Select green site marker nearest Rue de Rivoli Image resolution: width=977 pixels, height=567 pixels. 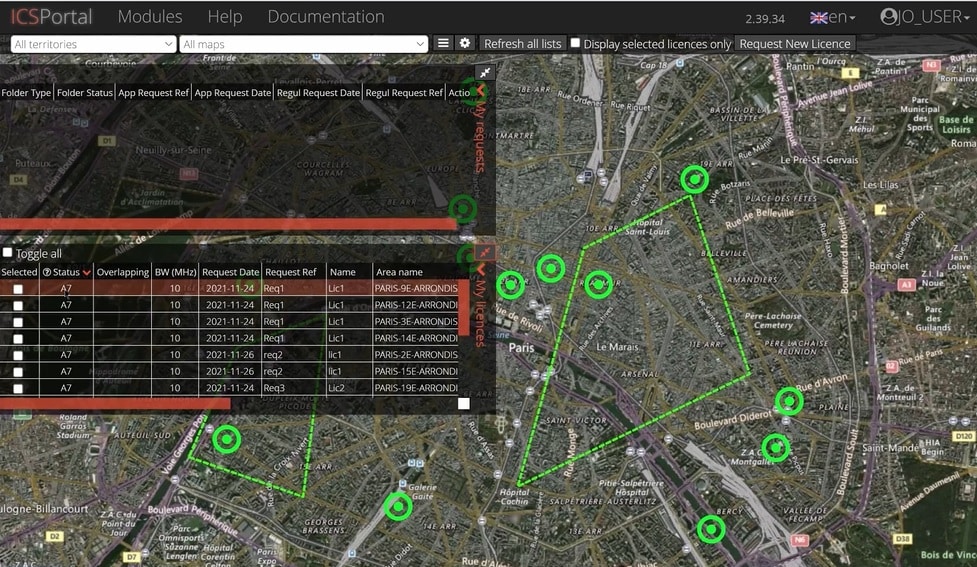coord(511,285)
